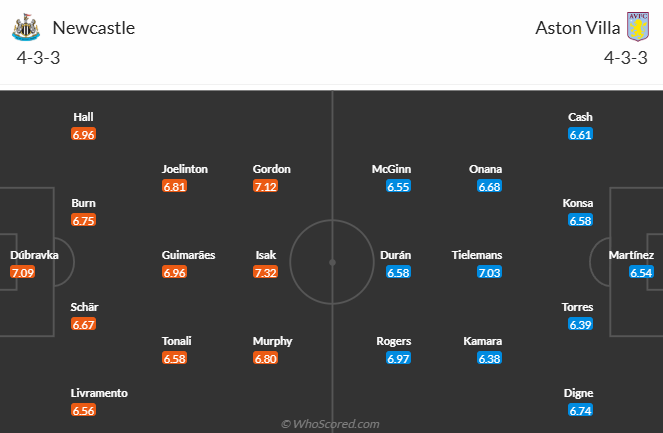
Task: Click Durán's 6.58 rating badge
Action: point(397,272)
